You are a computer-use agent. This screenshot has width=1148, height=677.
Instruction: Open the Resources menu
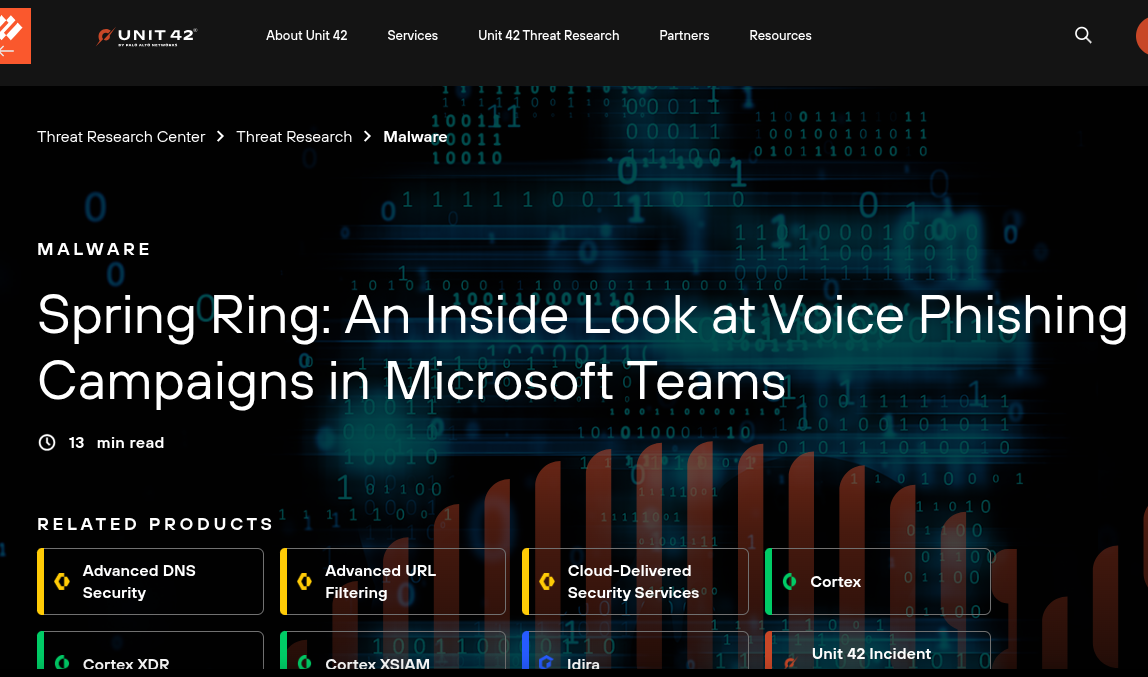[780, 35]
